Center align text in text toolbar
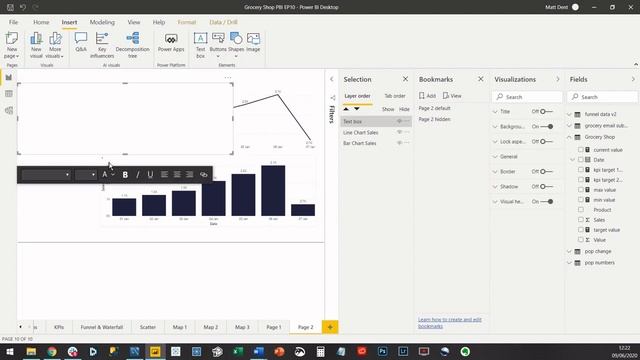 177,175
